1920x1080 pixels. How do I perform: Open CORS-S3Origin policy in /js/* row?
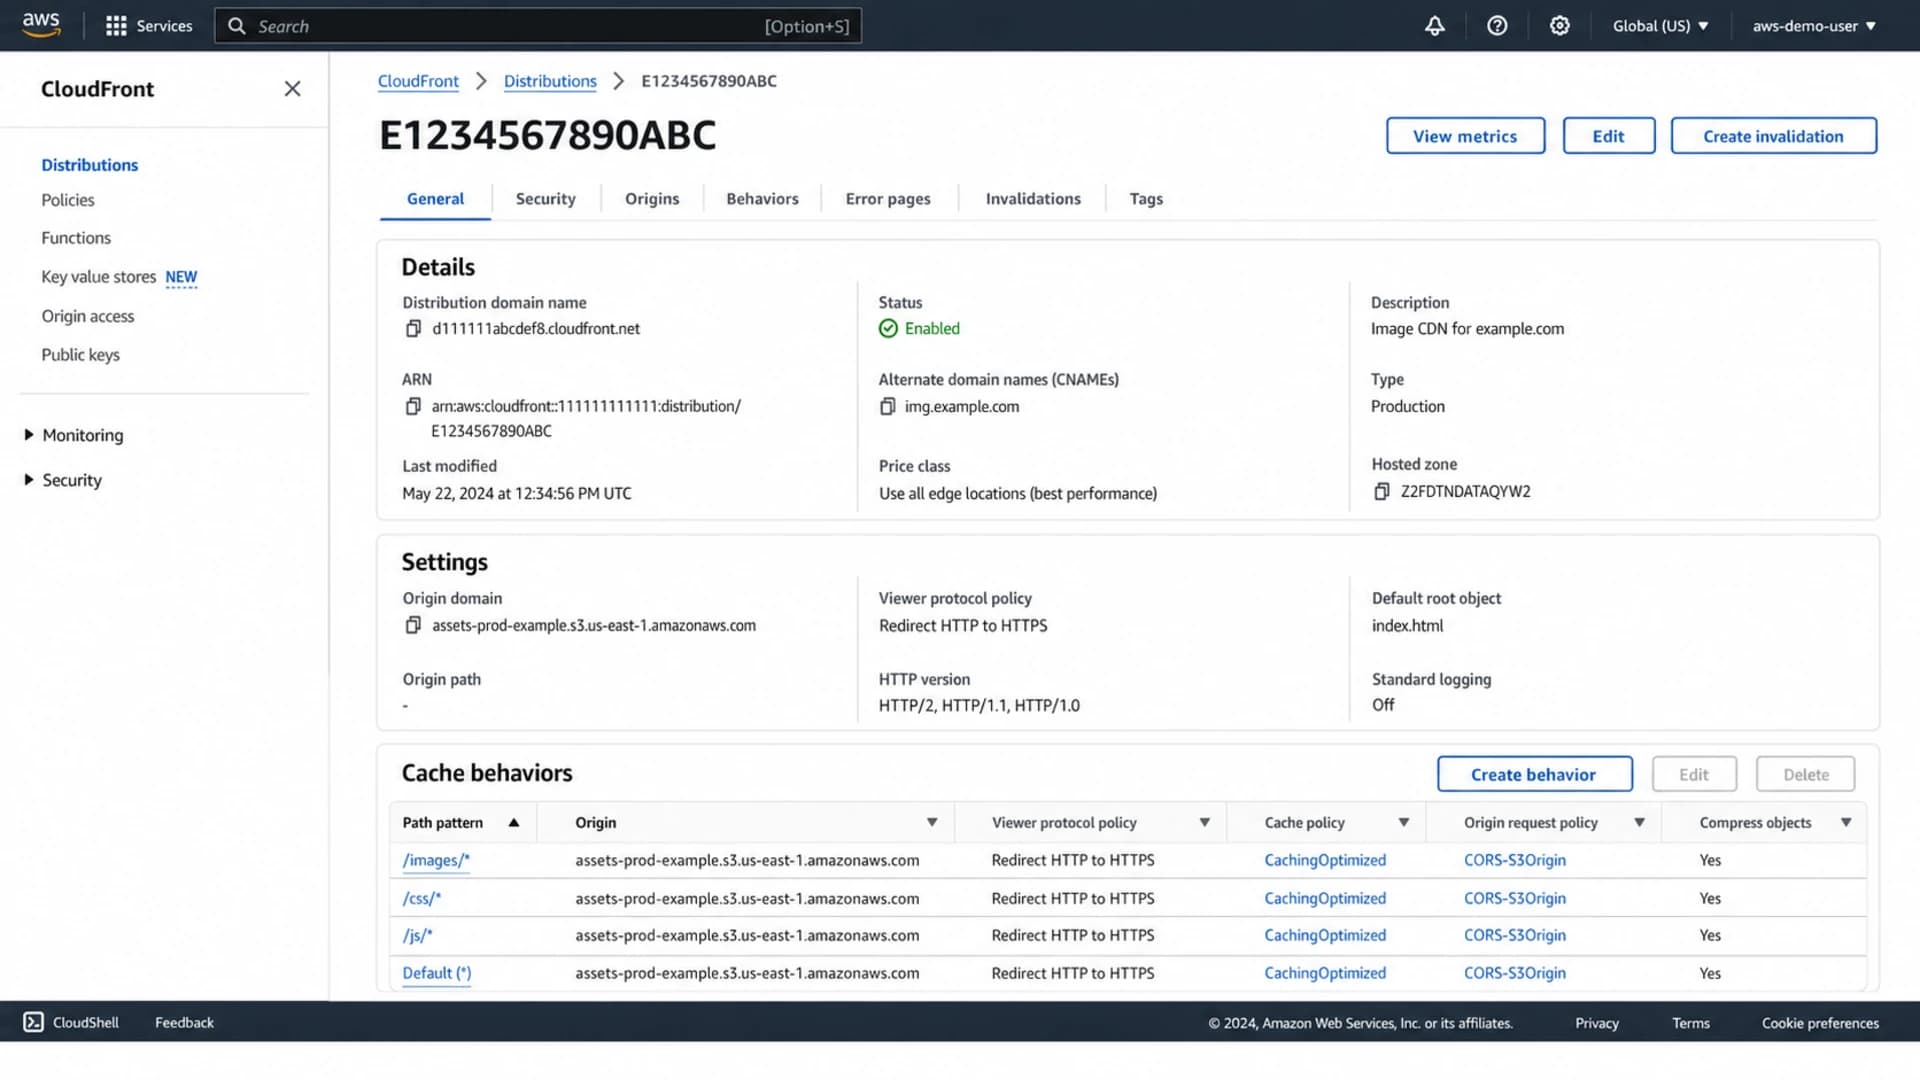(x=1515, y=935)
